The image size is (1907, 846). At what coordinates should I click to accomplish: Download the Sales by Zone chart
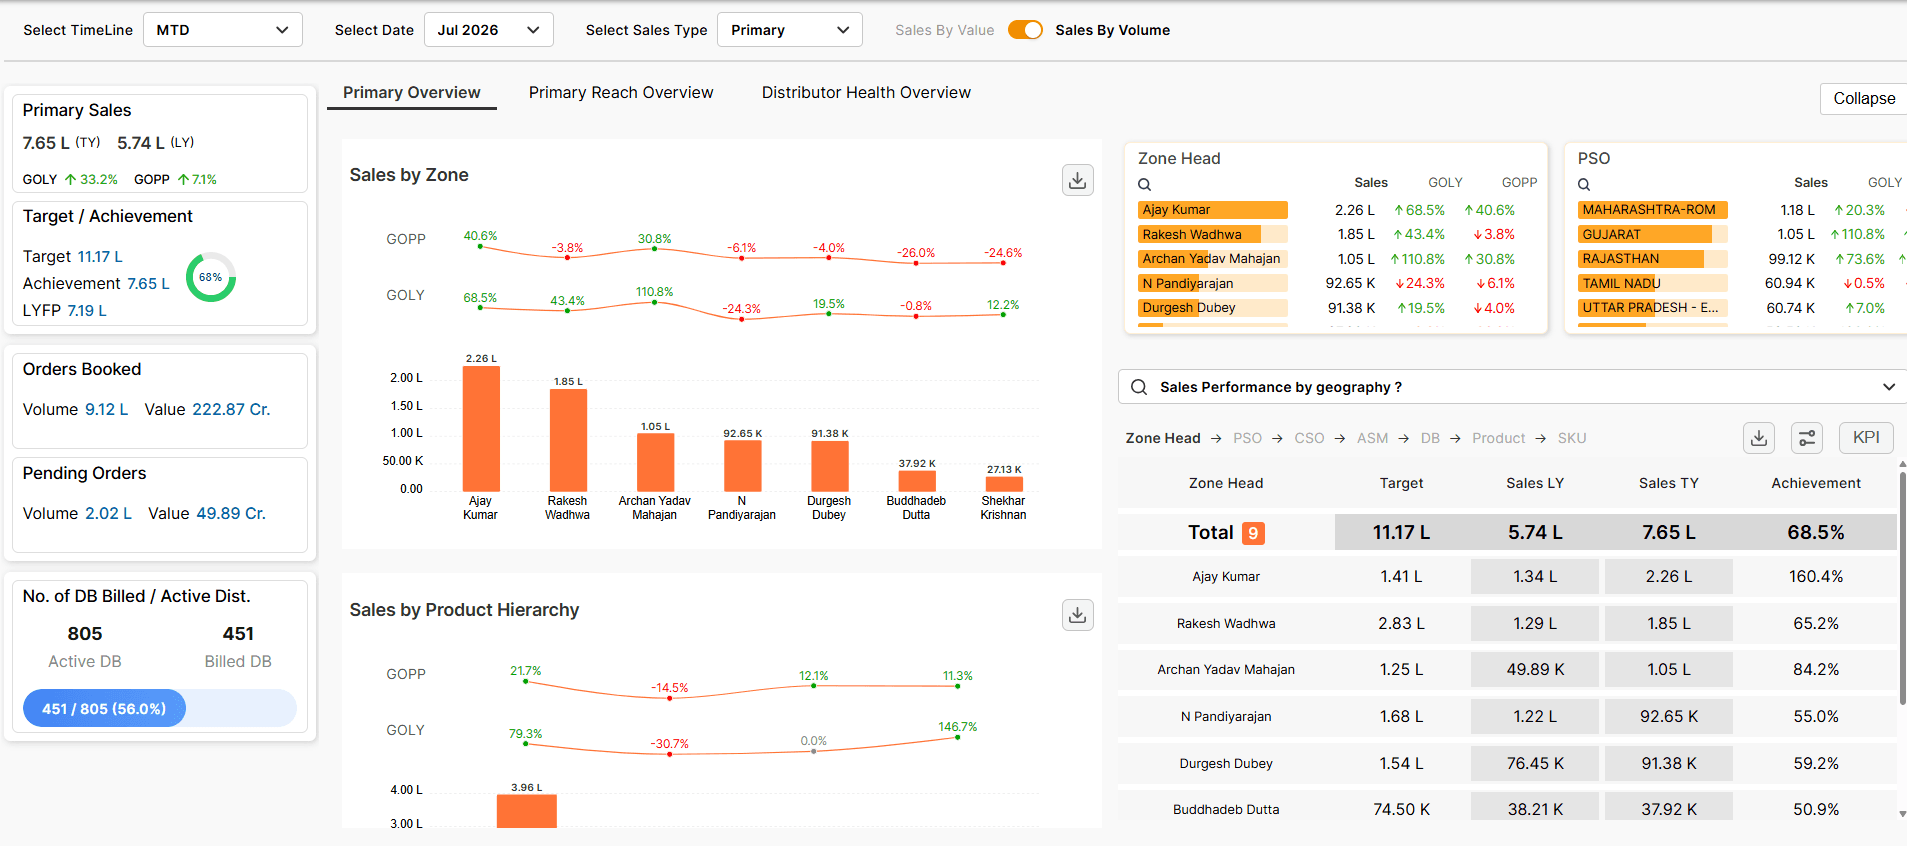click(1077, 180)
